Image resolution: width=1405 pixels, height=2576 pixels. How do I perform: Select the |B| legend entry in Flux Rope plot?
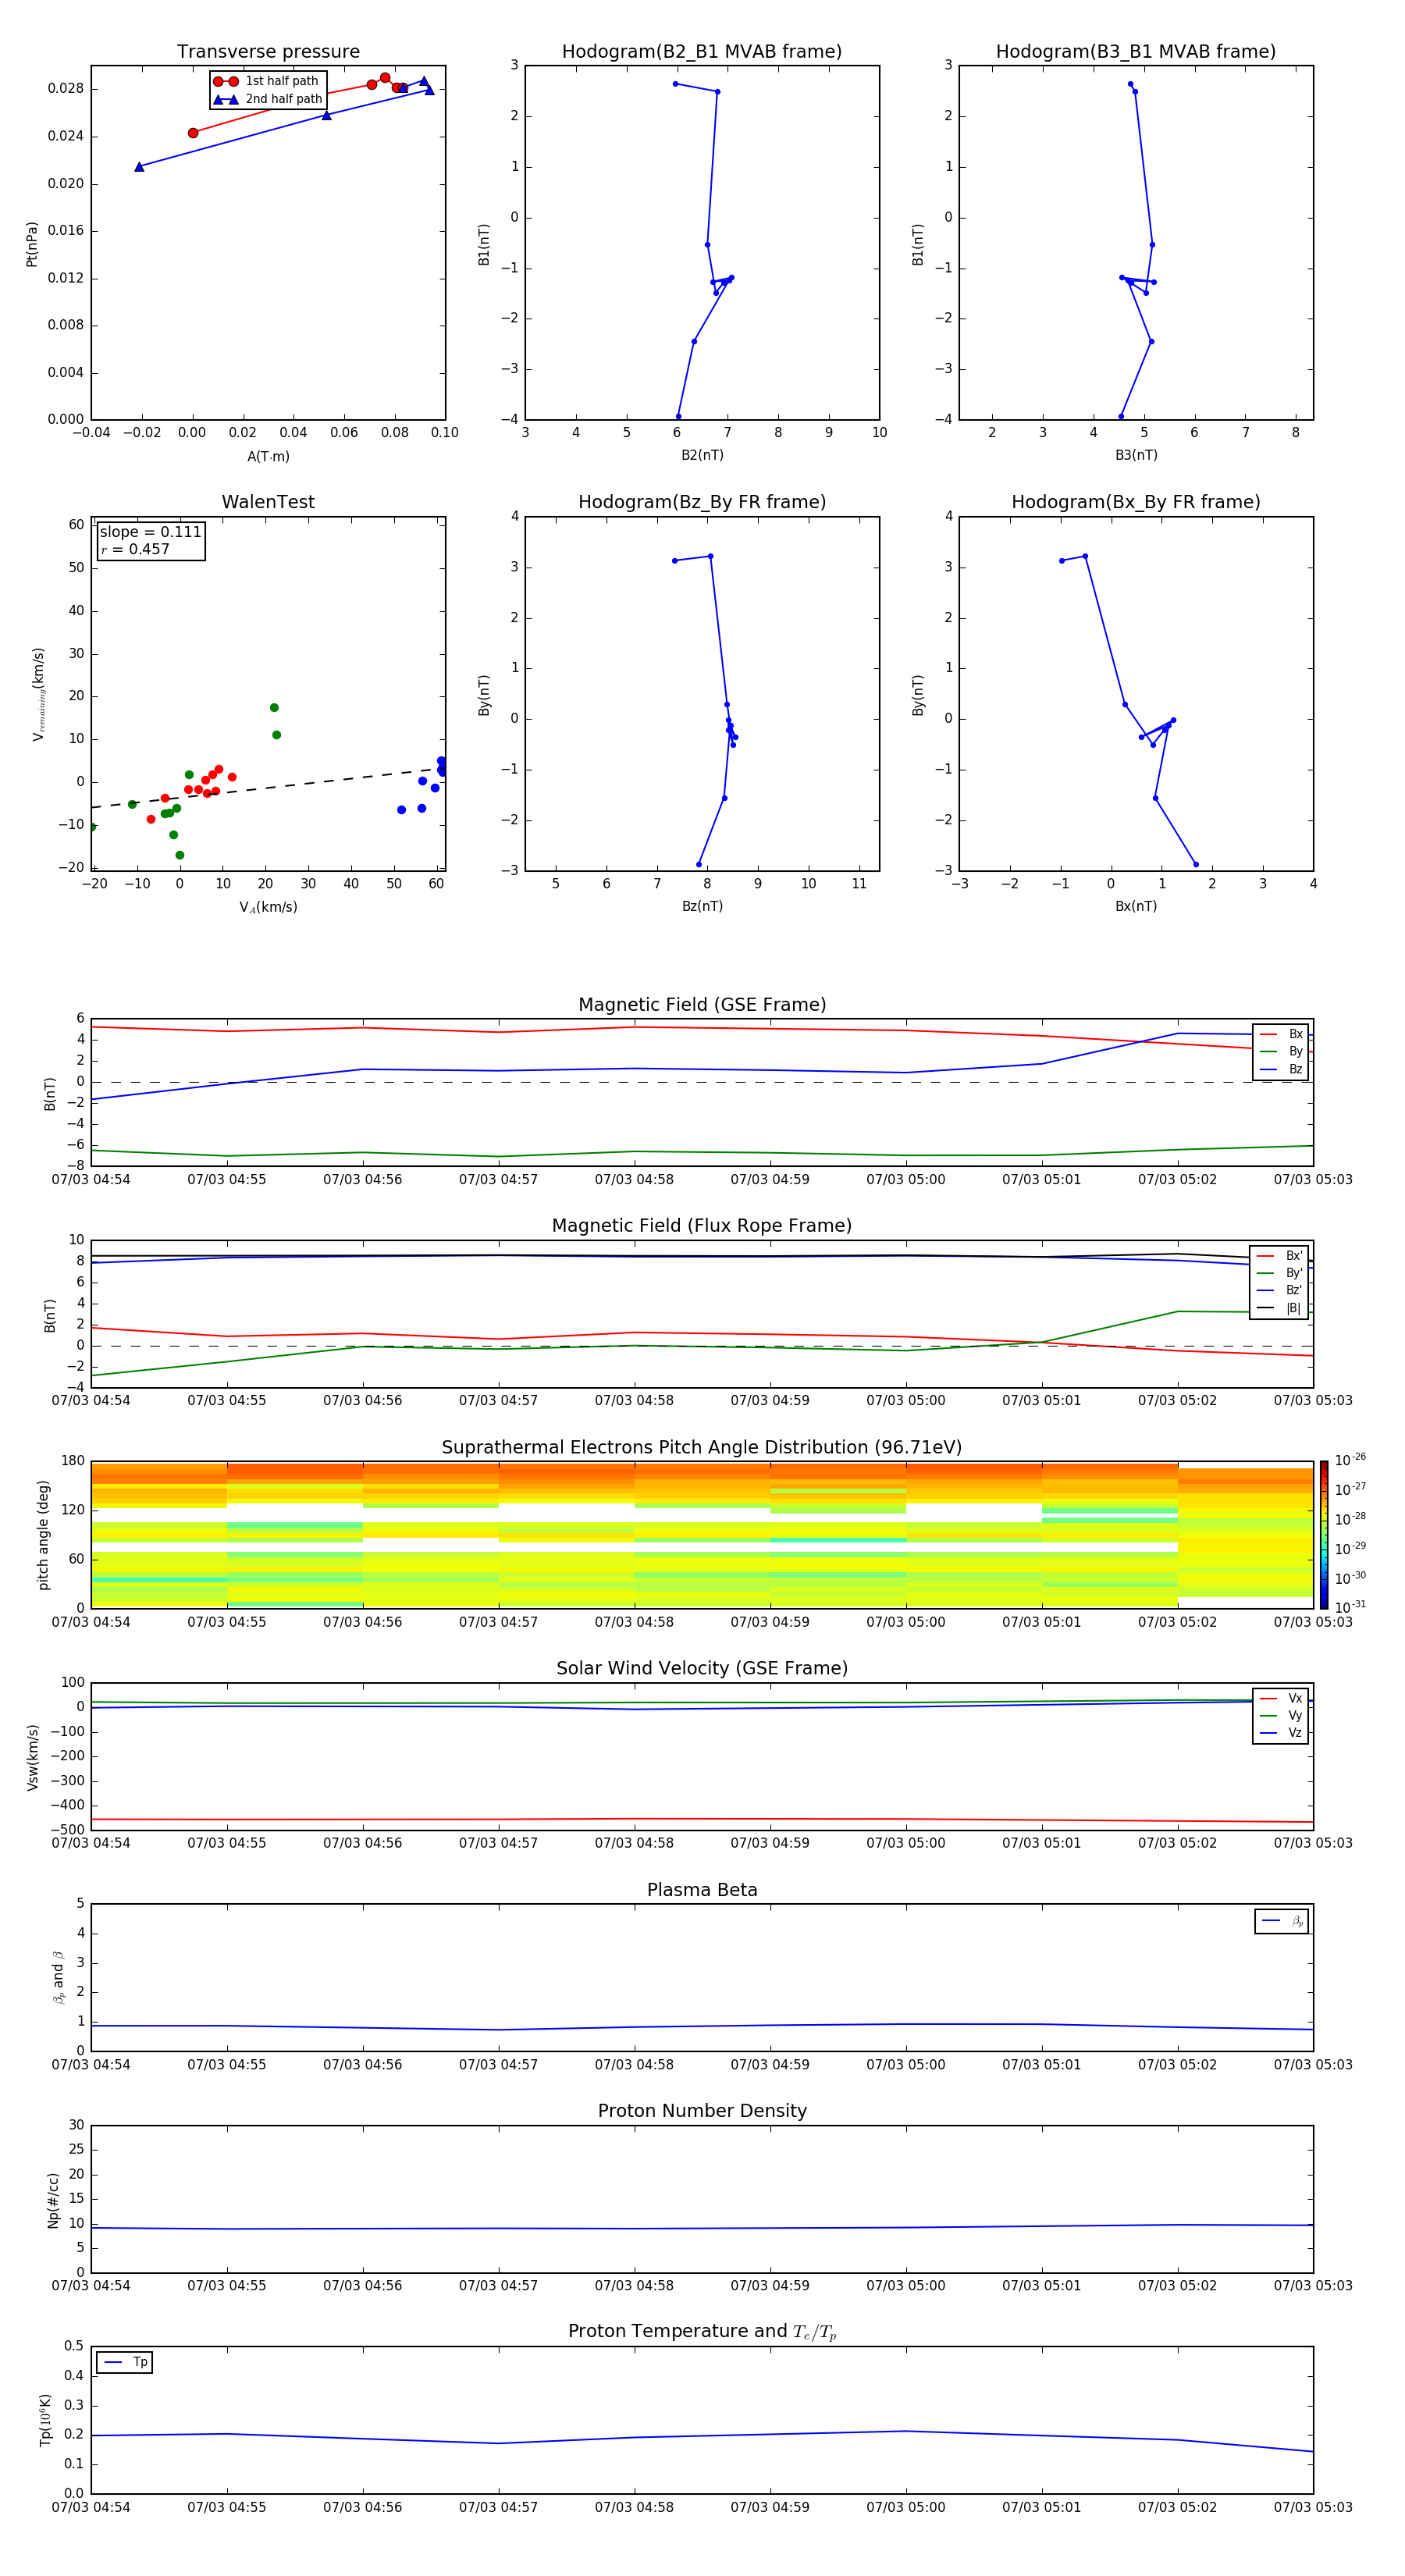pos(1281,1308)
